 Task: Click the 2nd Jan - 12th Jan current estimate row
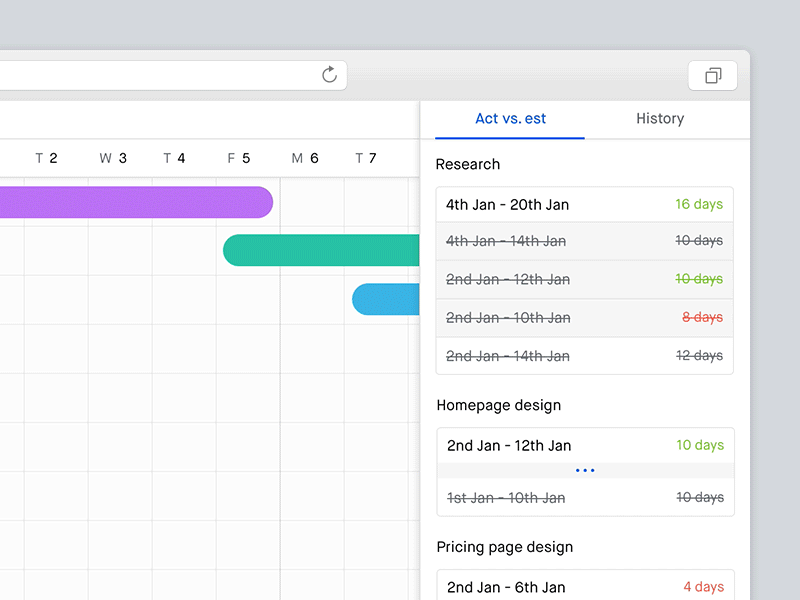coord(585,445)
